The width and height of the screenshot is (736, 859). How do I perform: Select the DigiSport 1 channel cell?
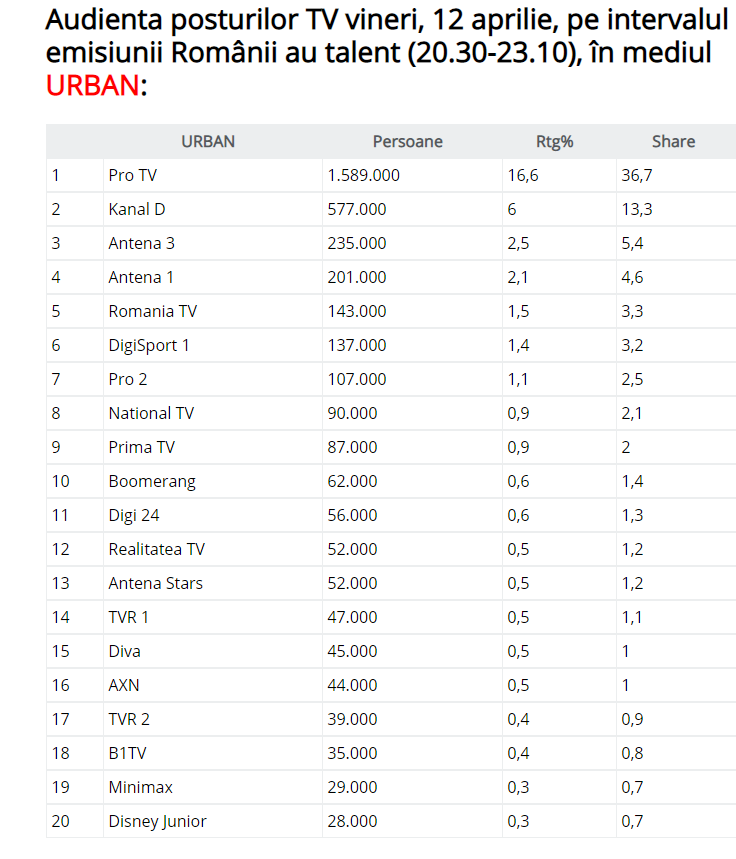click(x=149, y=345)
